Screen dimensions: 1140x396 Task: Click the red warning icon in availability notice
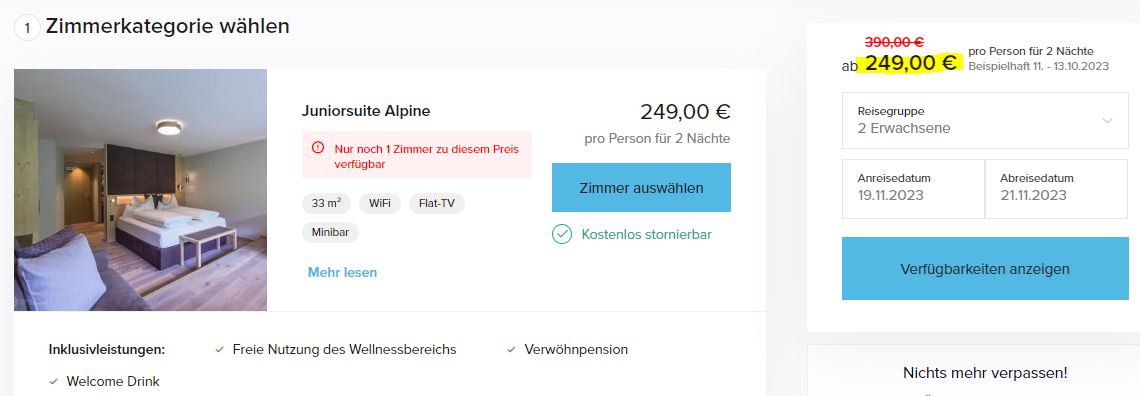[x=318, y=148]
